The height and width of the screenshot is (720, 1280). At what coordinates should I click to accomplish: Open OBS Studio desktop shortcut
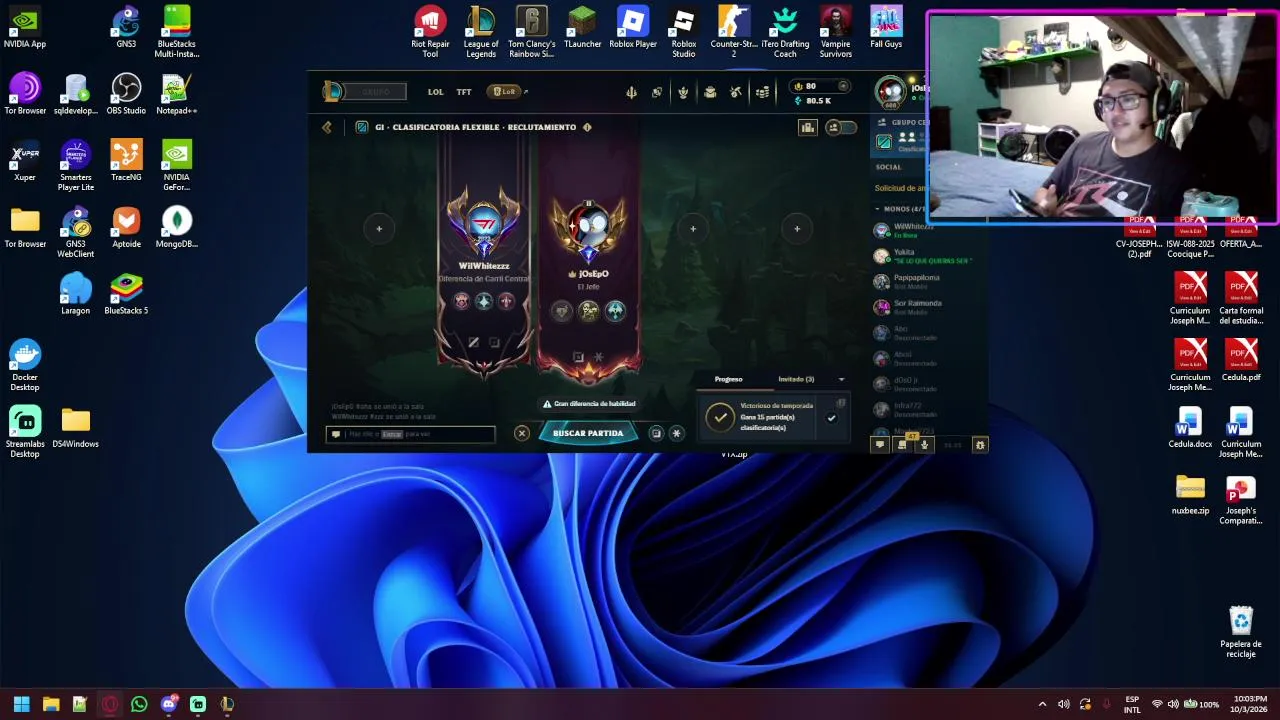point(126,96)
